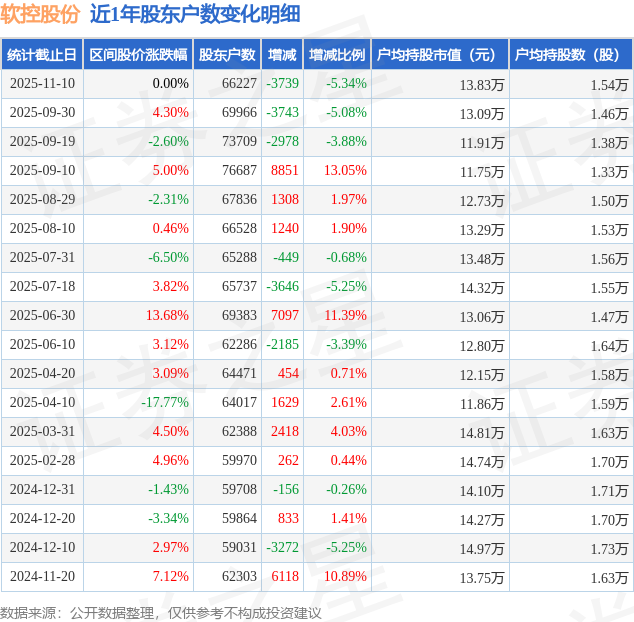Click the 13.05% change ratio cell
The image size is (634, 622).
(345, 171)
